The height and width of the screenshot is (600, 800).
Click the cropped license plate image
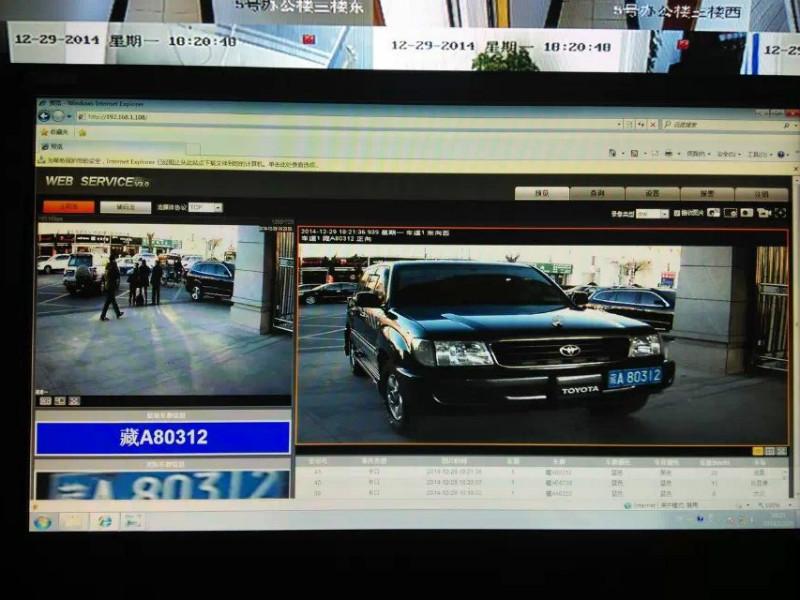163,485
